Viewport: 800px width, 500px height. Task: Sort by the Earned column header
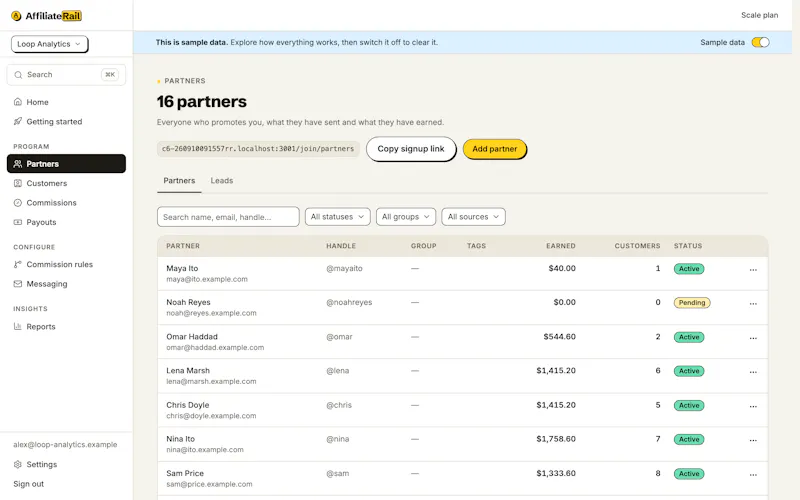click(x=561, y=246)
